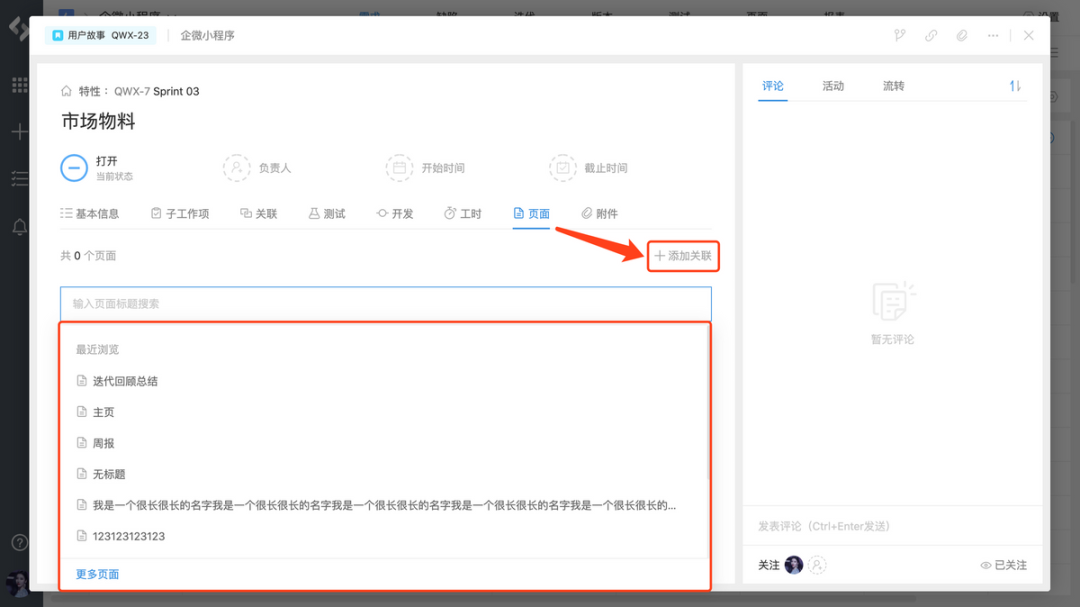The width and height of the screenshot is (1080, 607).
Task: Click the paperclip attachment icon in the dialog header
Action: (962, 35)
